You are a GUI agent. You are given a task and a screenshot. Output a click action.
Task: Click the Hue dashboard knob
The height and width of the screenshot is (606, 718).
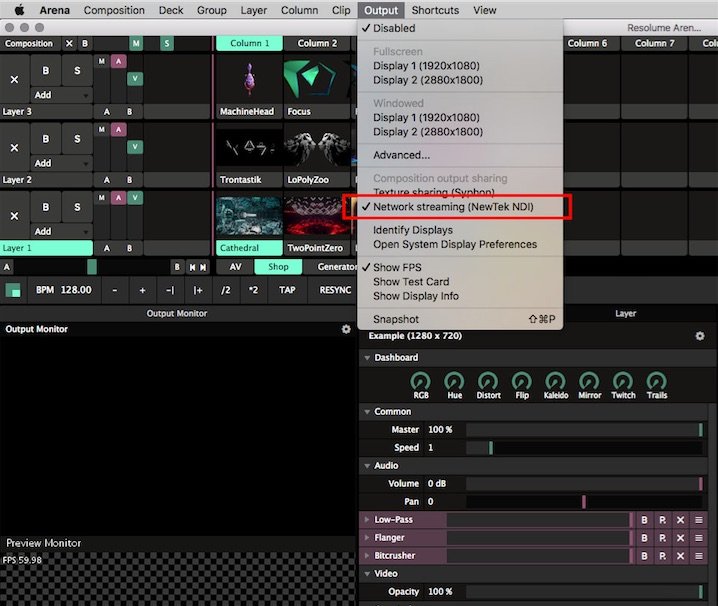454,382
